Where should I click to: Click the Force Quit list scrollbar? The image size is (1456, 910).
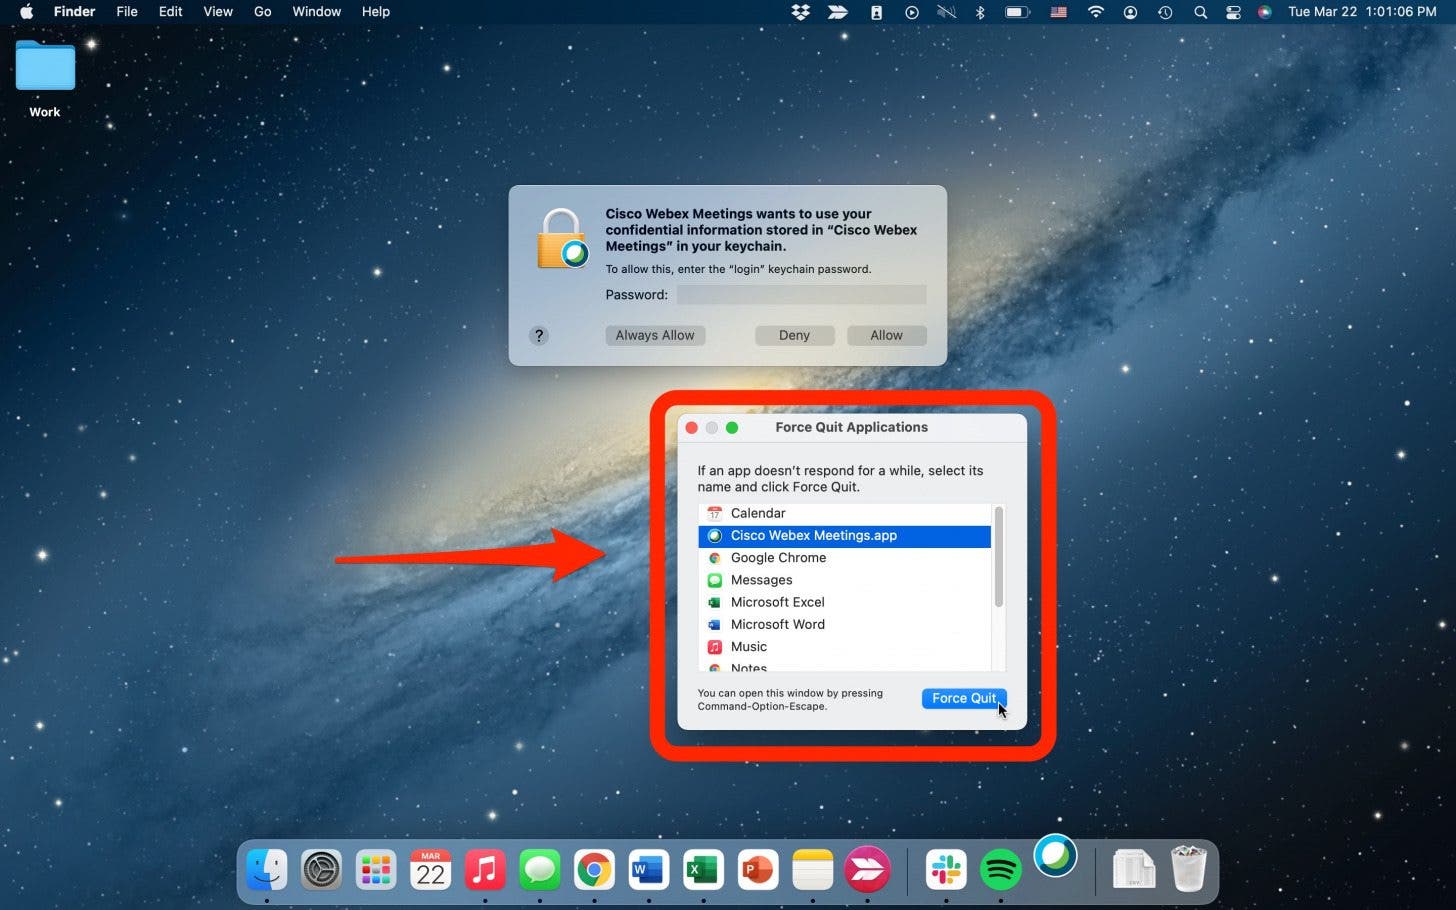[x=998, y=557]
